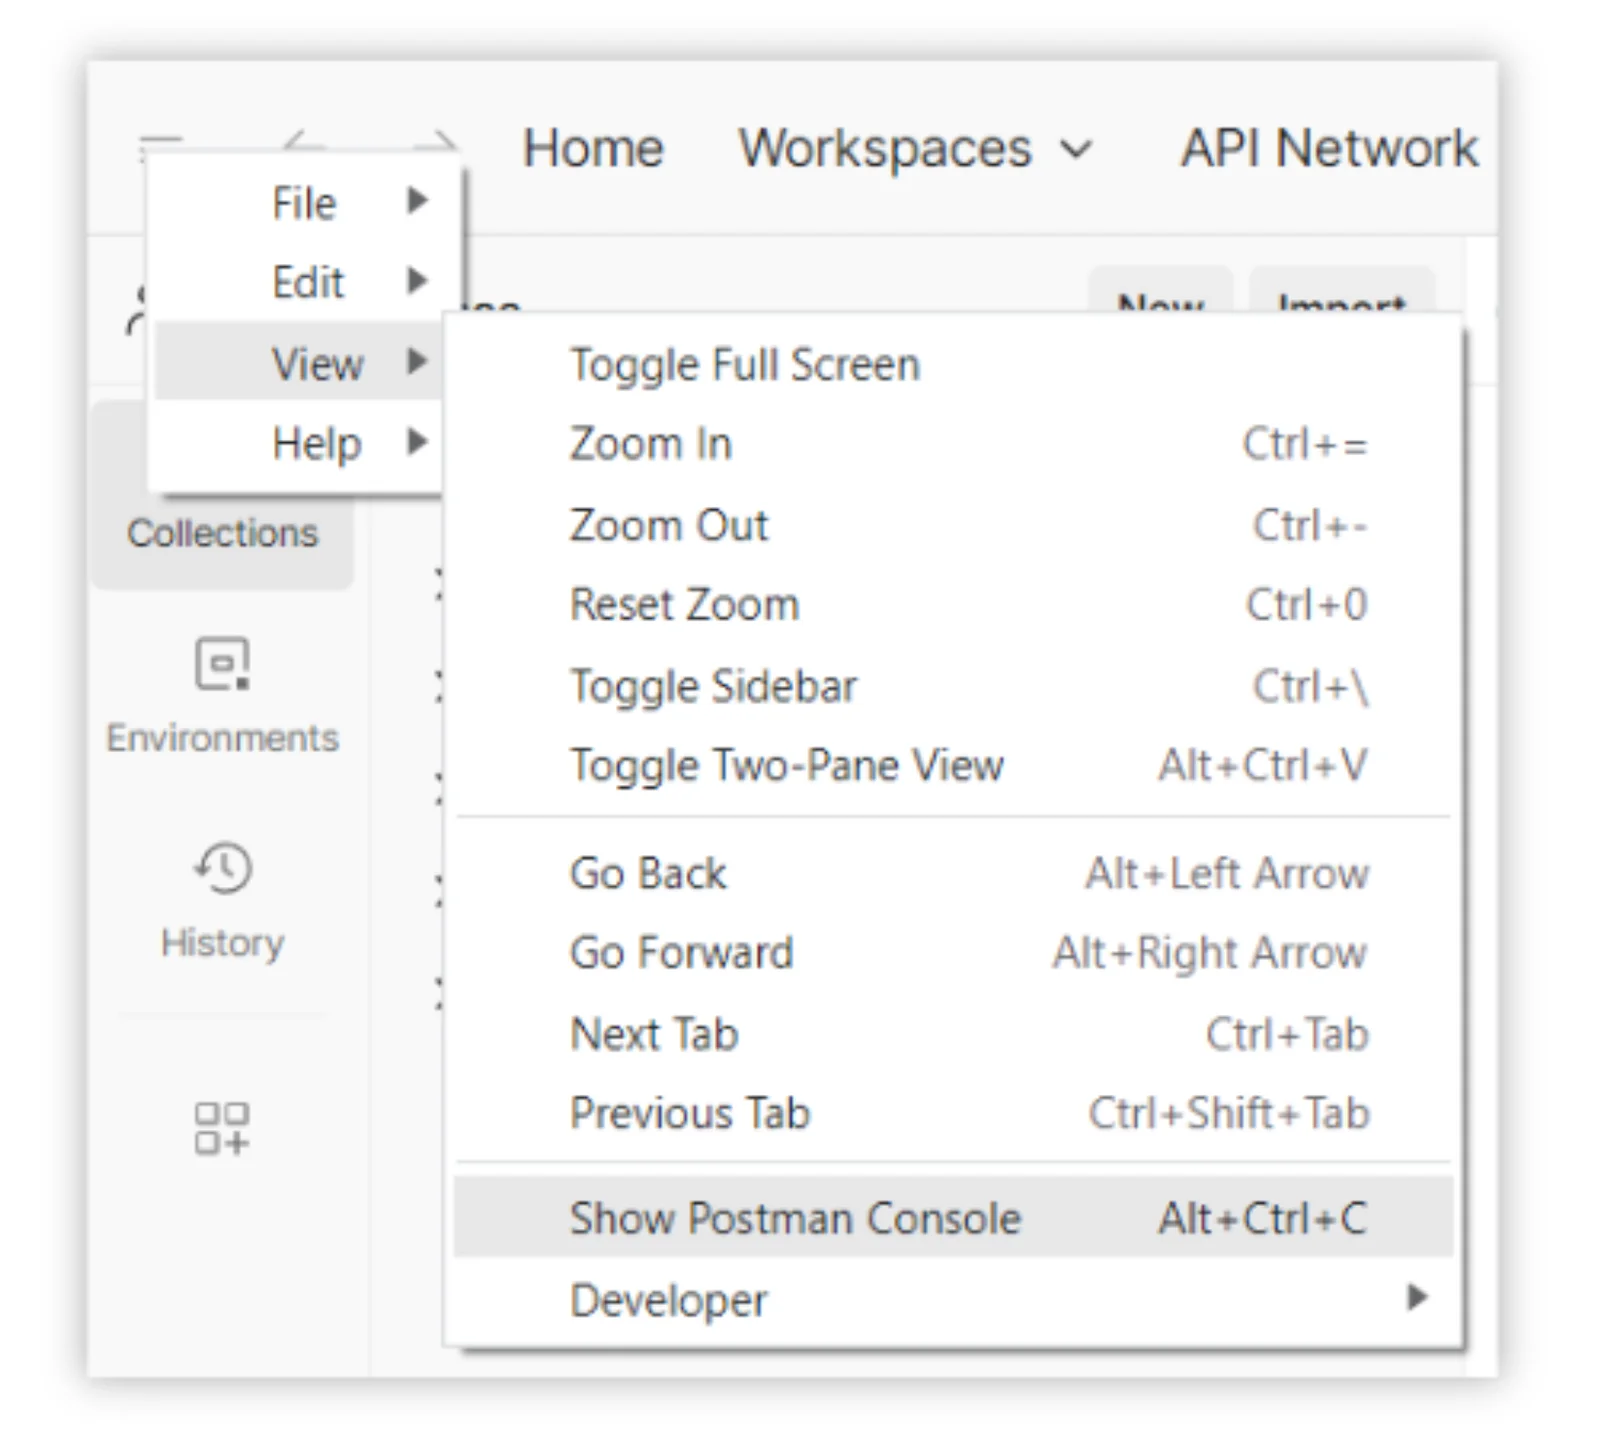Screen dimensions: 1600x1438
Task: Select Zoom Out menu entry
Action: tap(669, 525)
